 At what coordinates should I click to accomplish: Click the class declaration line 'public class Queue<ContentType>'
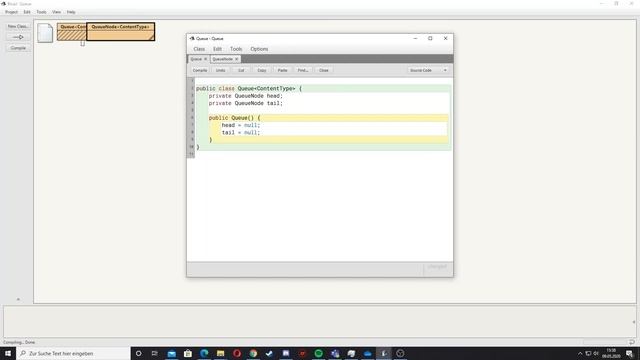pos(249,89)
